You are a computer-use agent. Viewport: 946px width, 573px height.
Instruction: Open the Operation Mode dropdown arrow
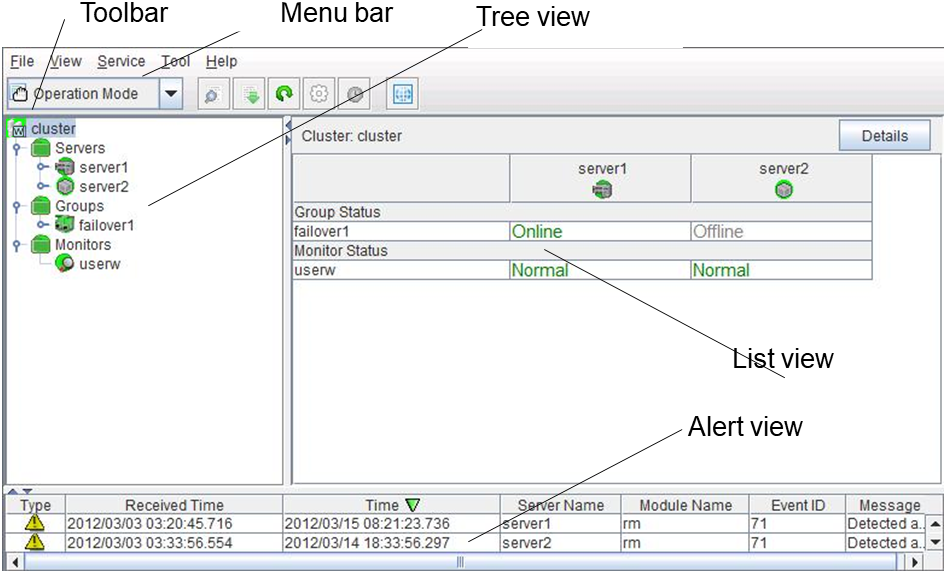point(171,94)
